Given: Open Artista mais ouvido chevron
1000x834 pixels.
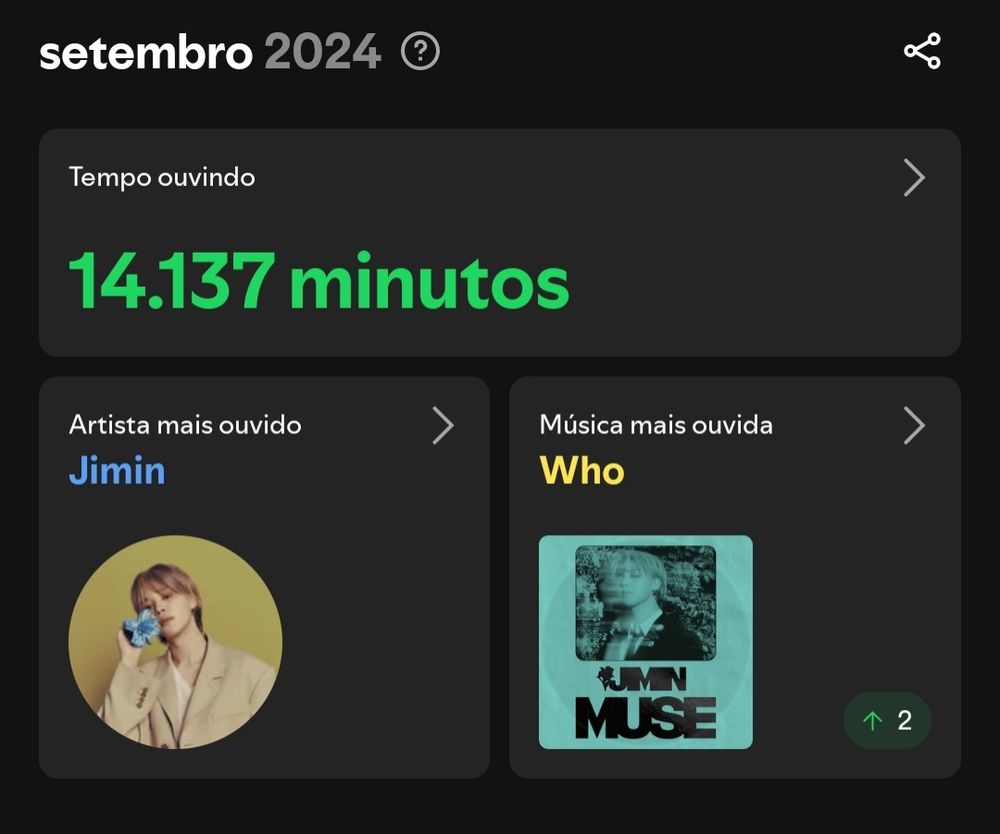Looking at the screenshot, I should coord(443,425).
